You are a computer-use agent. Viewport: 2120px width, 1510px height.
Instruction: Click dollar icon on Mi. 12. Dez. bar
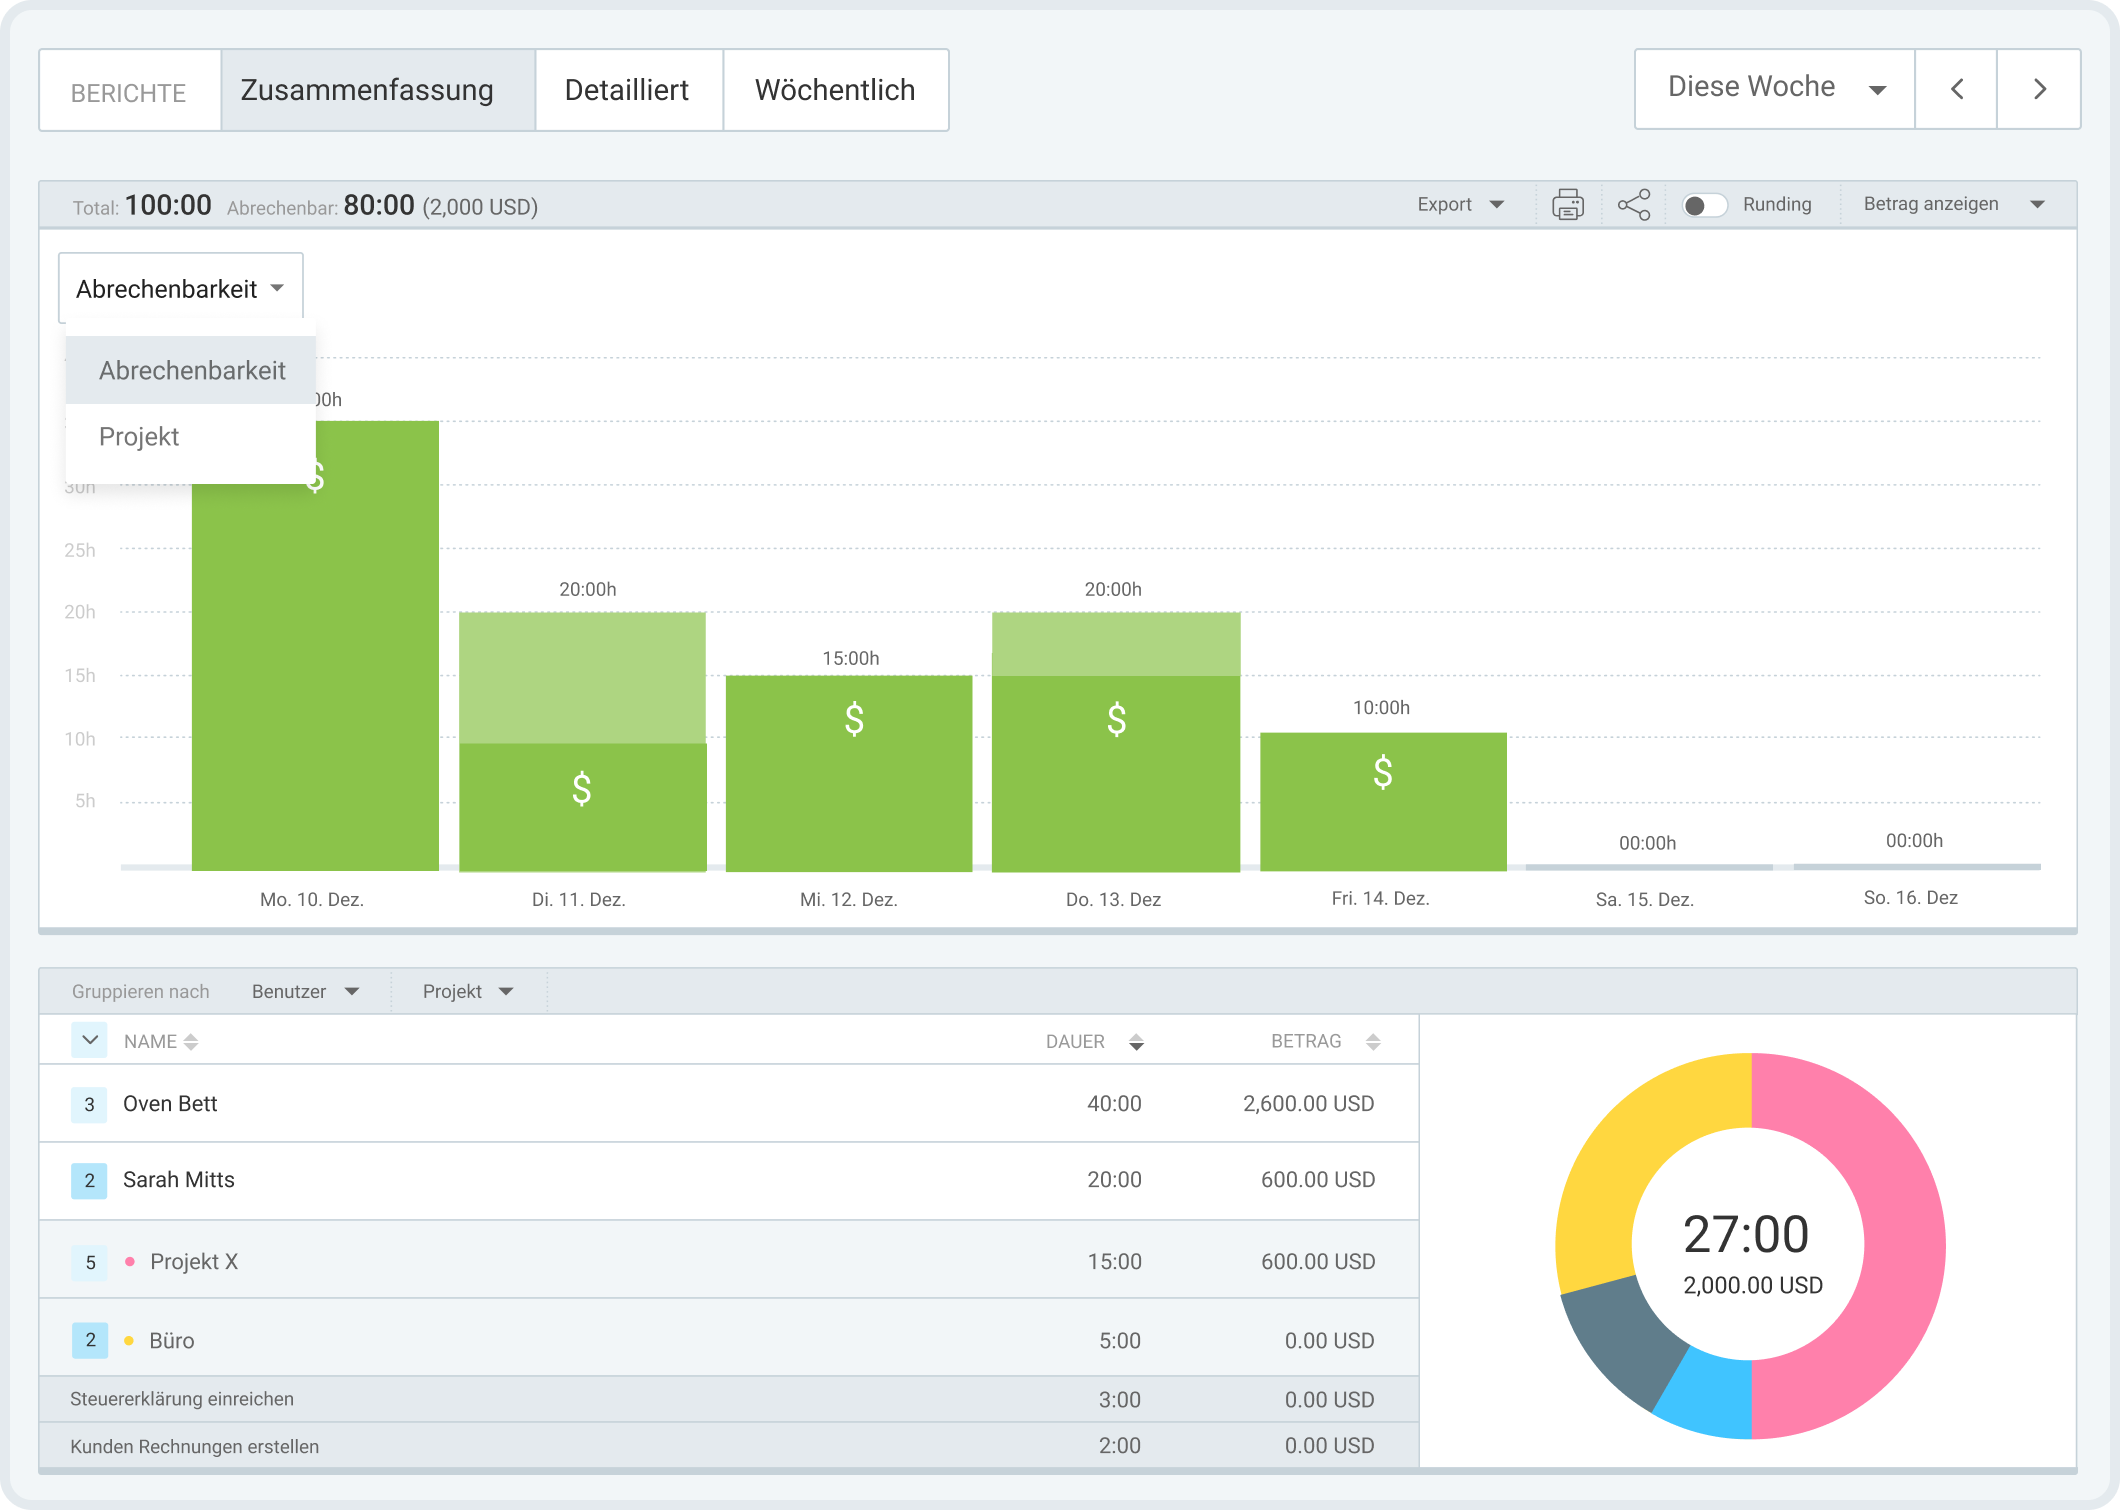point(854,719)
